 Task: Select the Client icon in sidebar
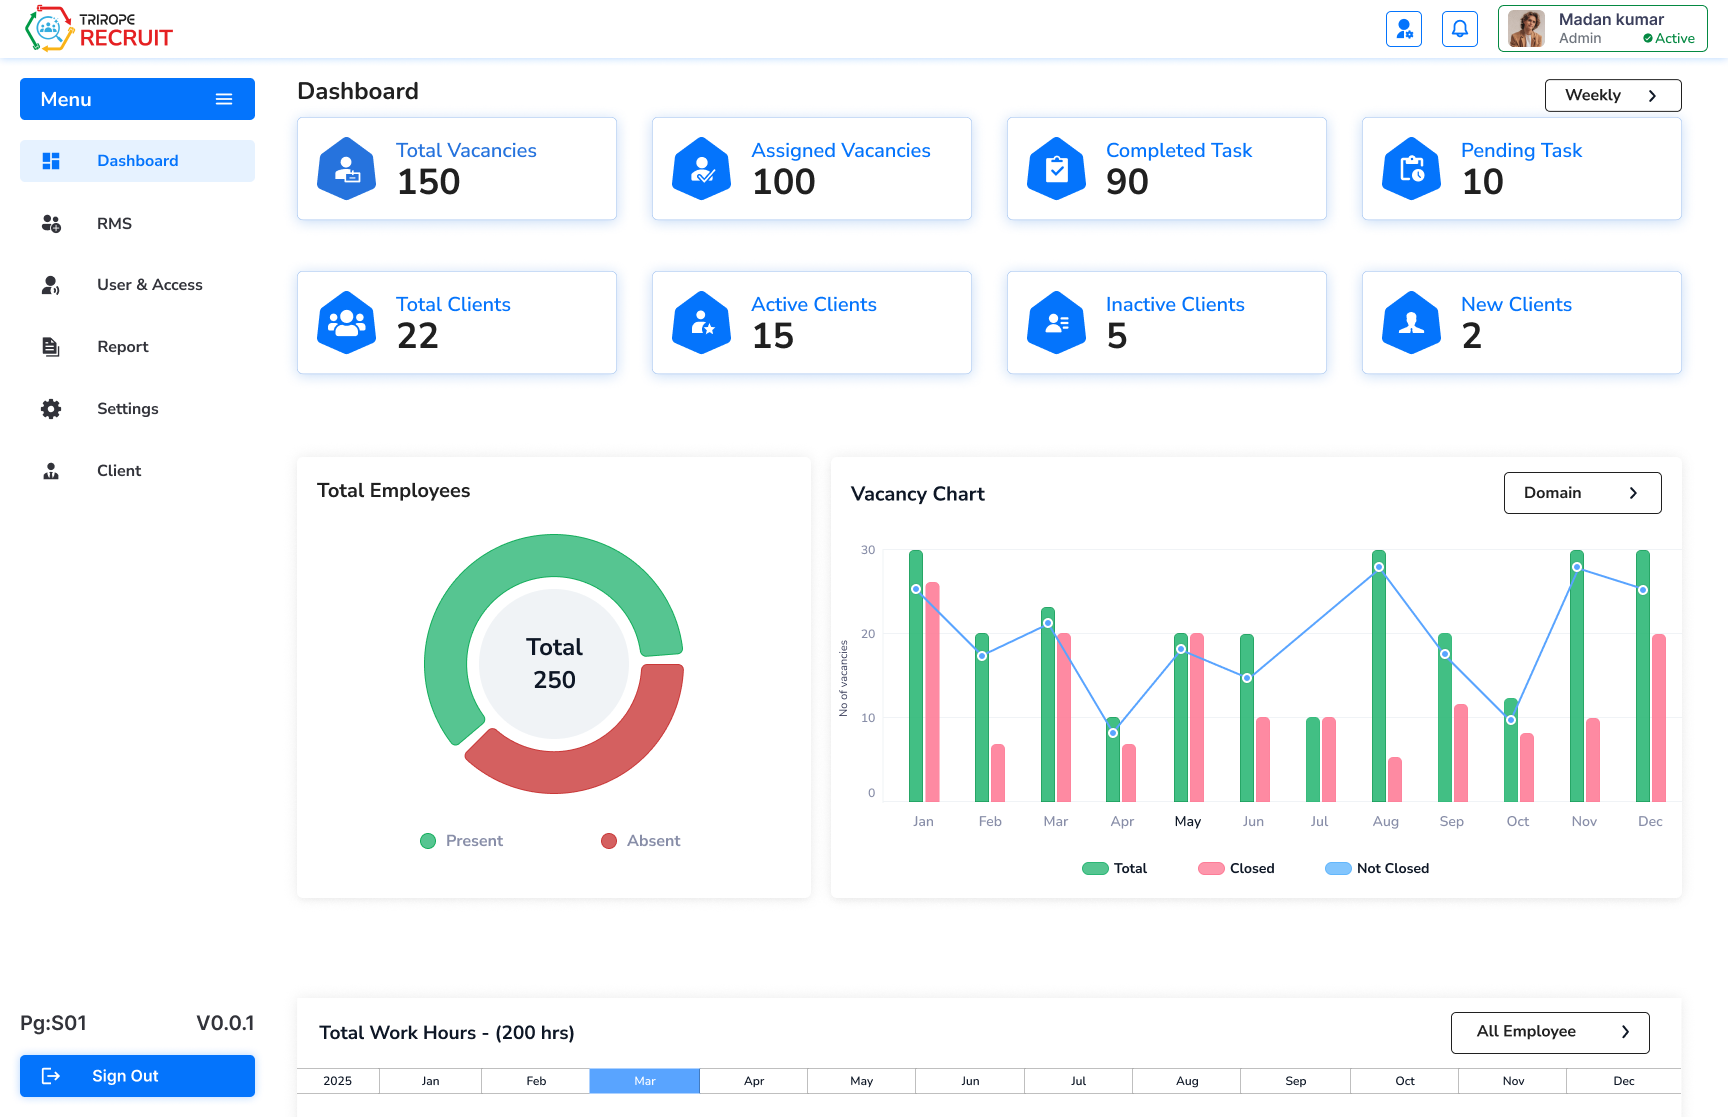coord(51,470)
